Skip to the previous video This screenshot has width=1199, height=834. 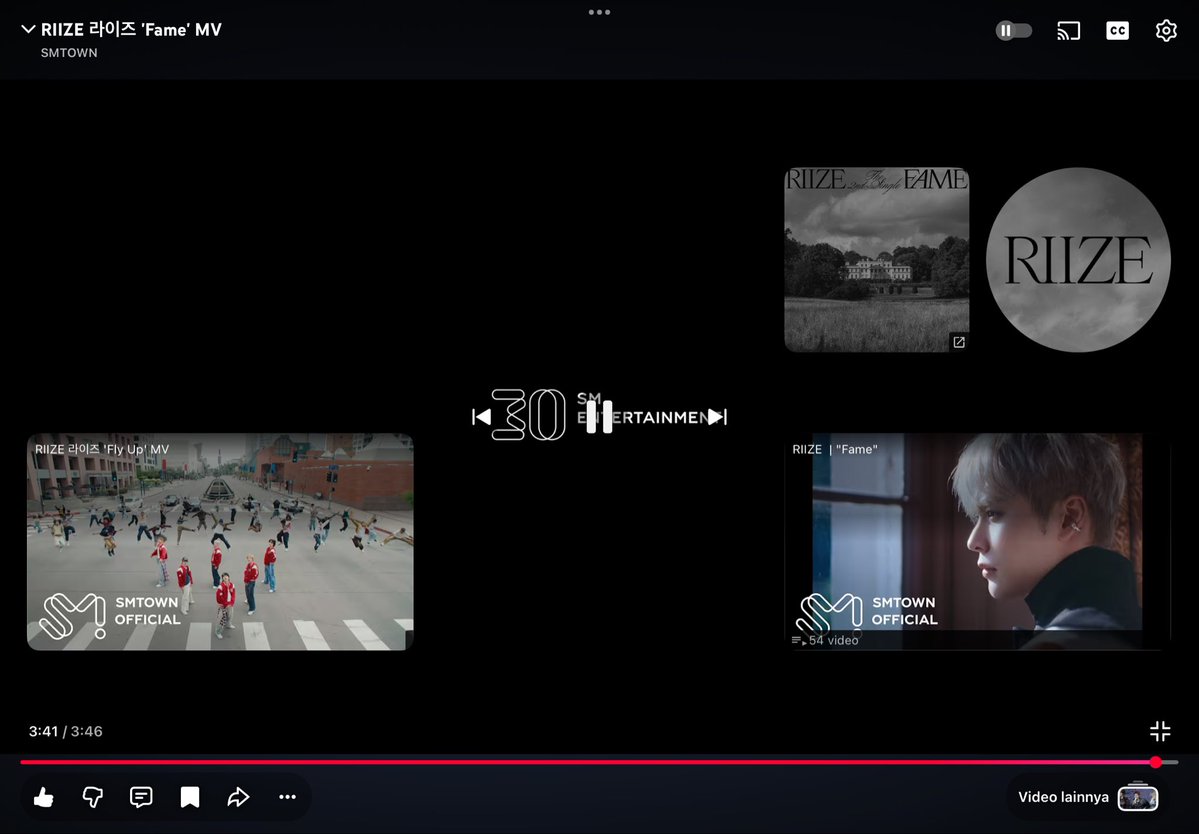coord(481,417)
